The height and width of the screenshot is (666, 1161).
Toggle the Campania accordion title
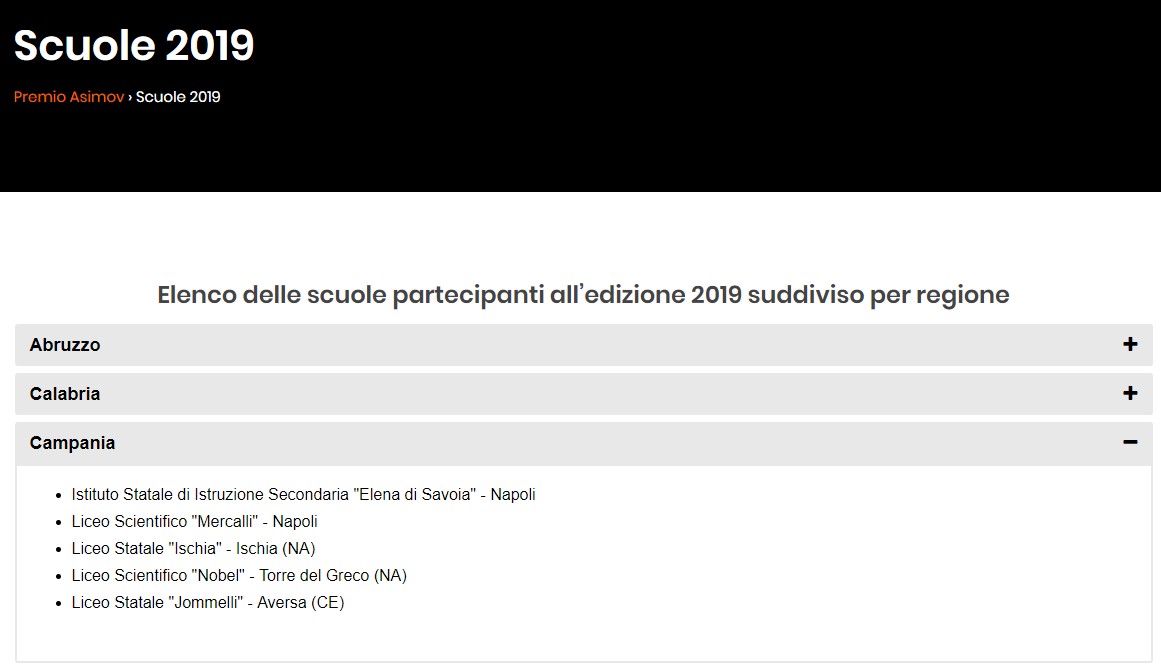coord(72,443)
